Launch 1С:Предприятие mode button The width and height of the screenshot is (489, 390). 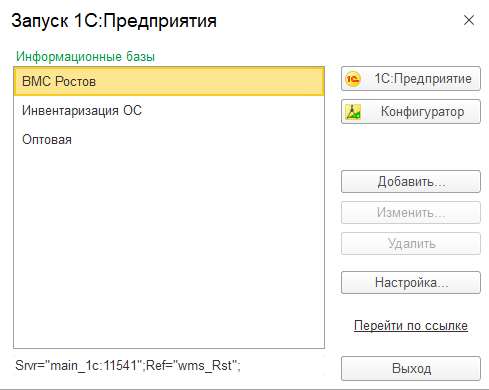pyautogui.click(x=411, y=79)
